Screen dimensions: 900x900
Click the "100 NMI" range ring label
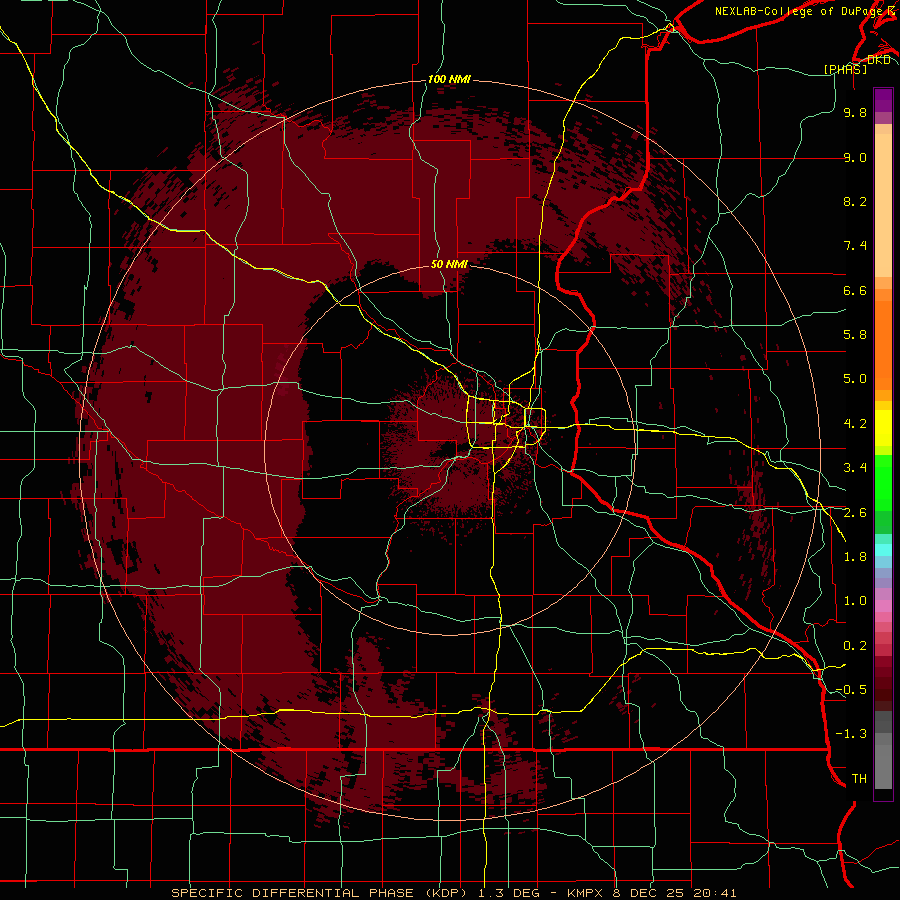[449, 79]
